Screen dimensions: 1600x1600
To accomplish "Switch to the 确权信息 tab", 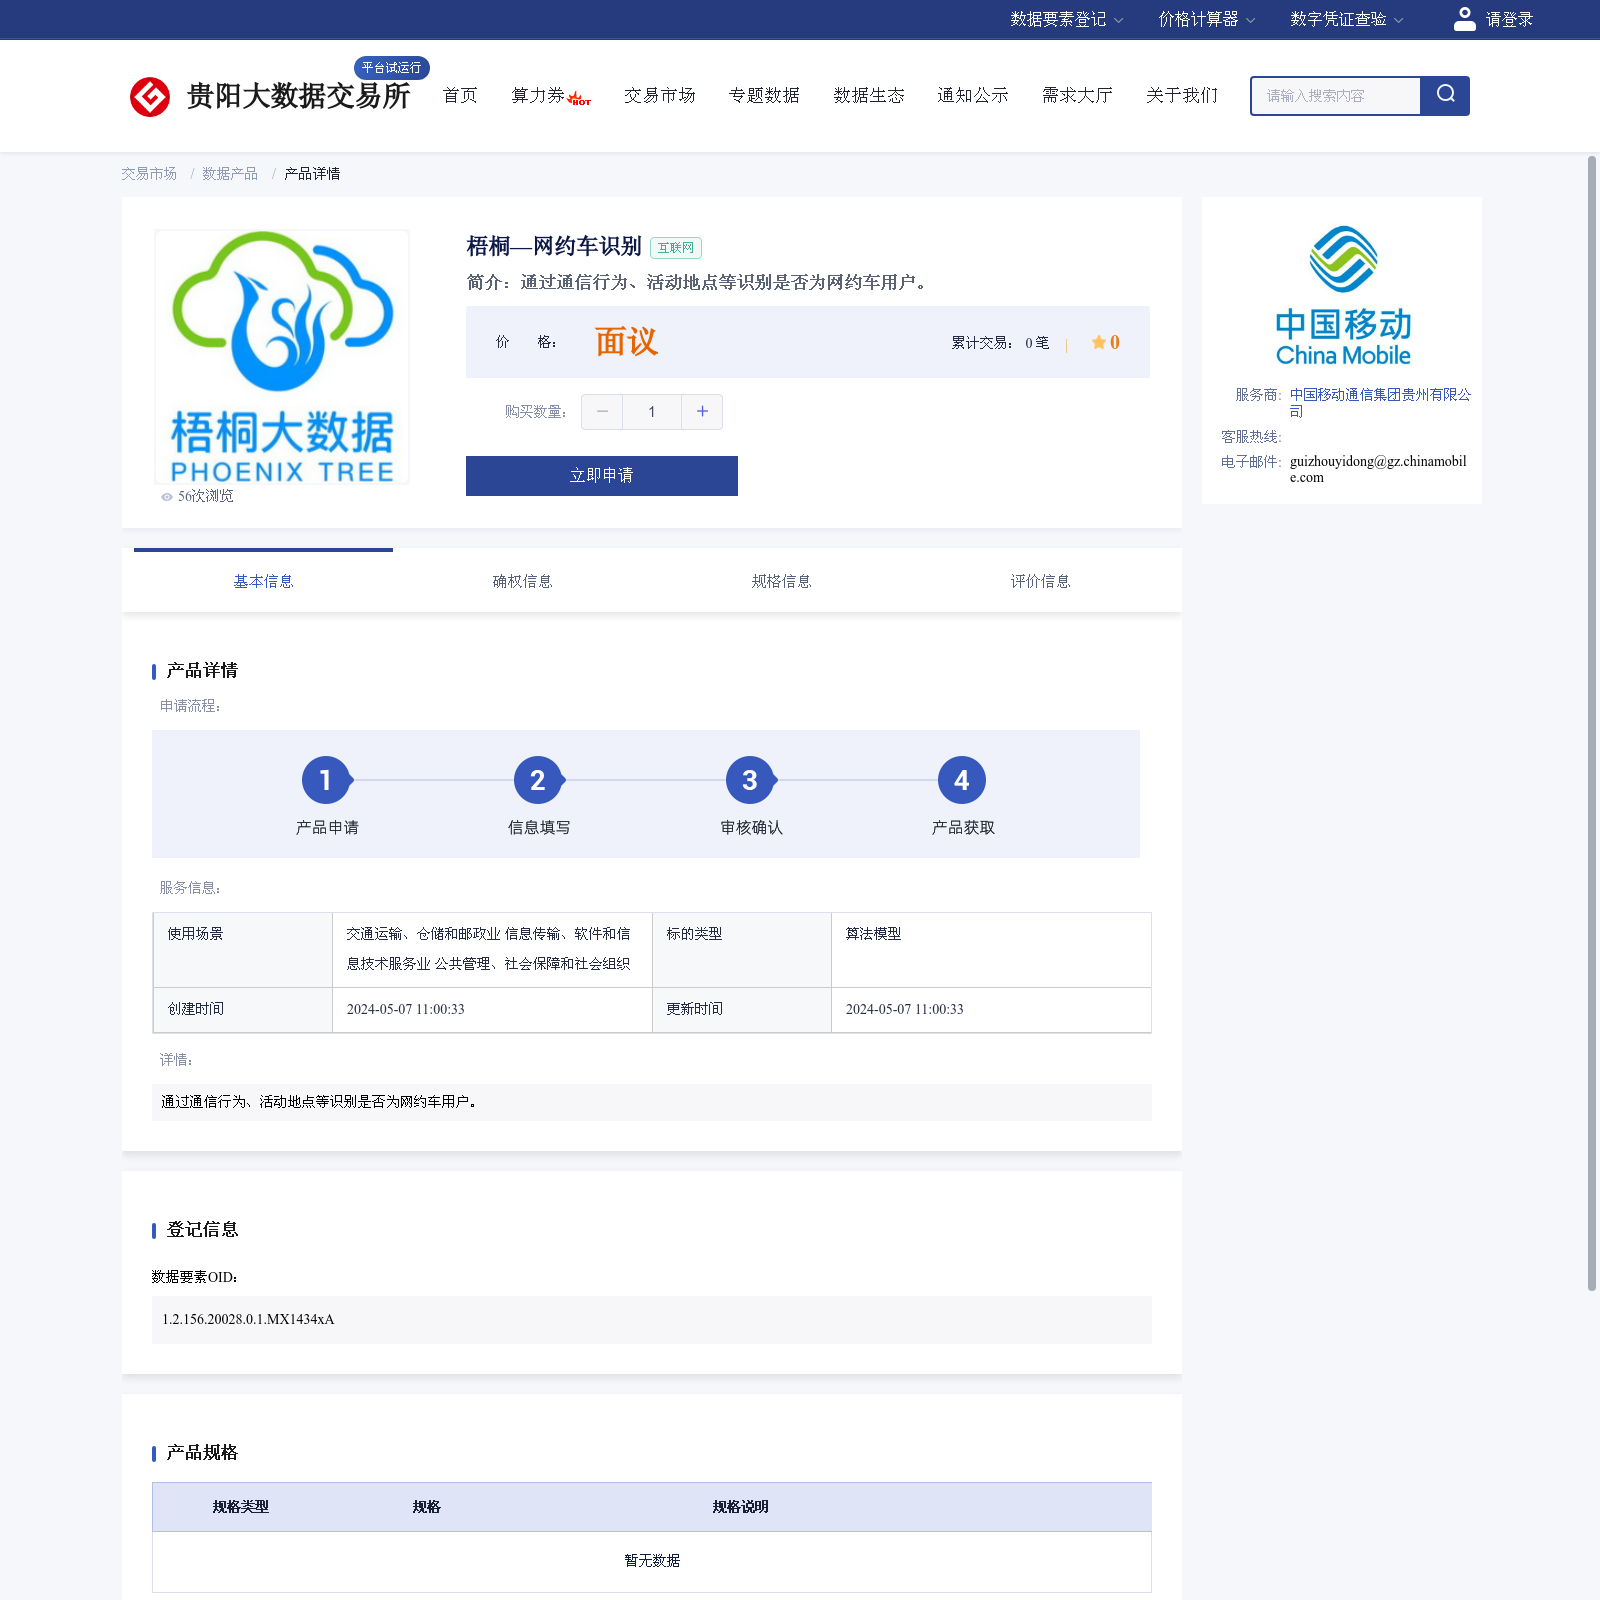I will tap(522, 581).
